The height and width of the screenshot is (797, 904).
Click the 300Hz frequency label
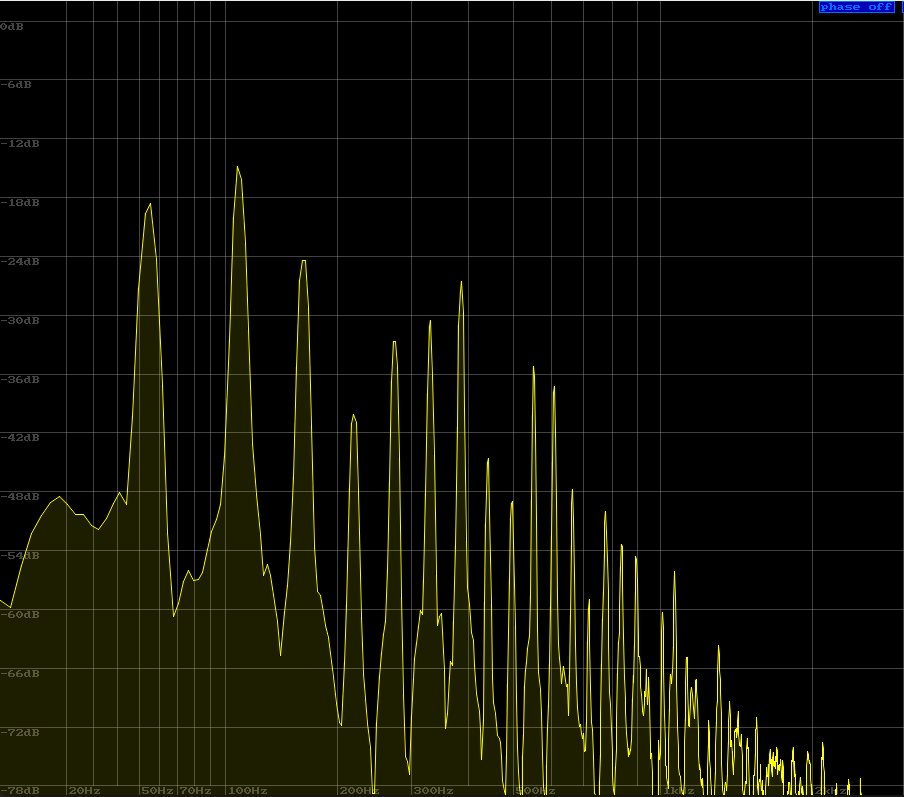(x=434, y=791)
